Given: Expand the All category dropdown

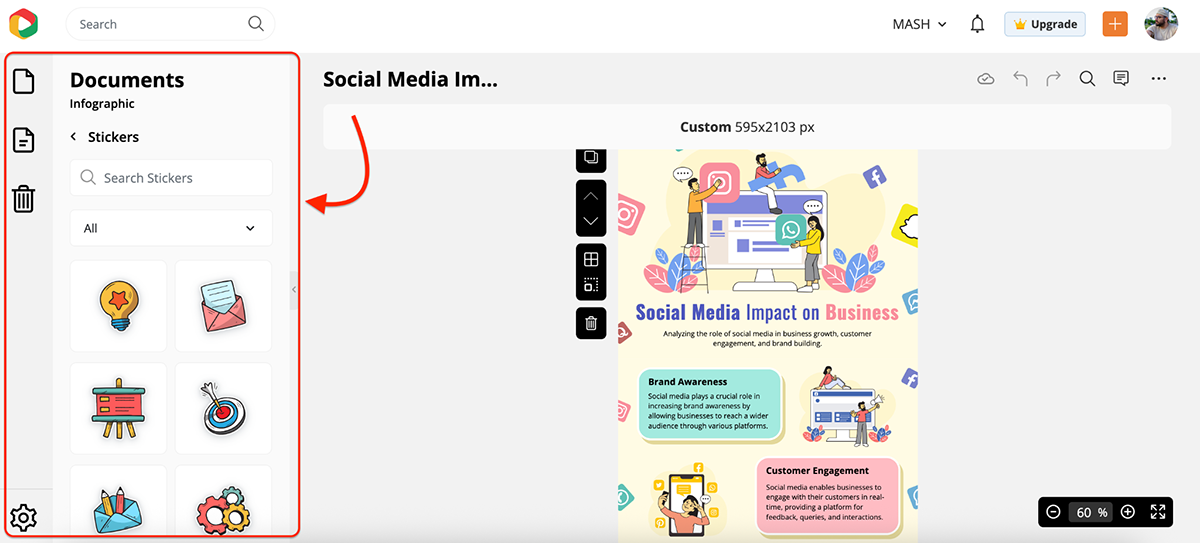Looking at the screenshot, I should coord(171,228).
